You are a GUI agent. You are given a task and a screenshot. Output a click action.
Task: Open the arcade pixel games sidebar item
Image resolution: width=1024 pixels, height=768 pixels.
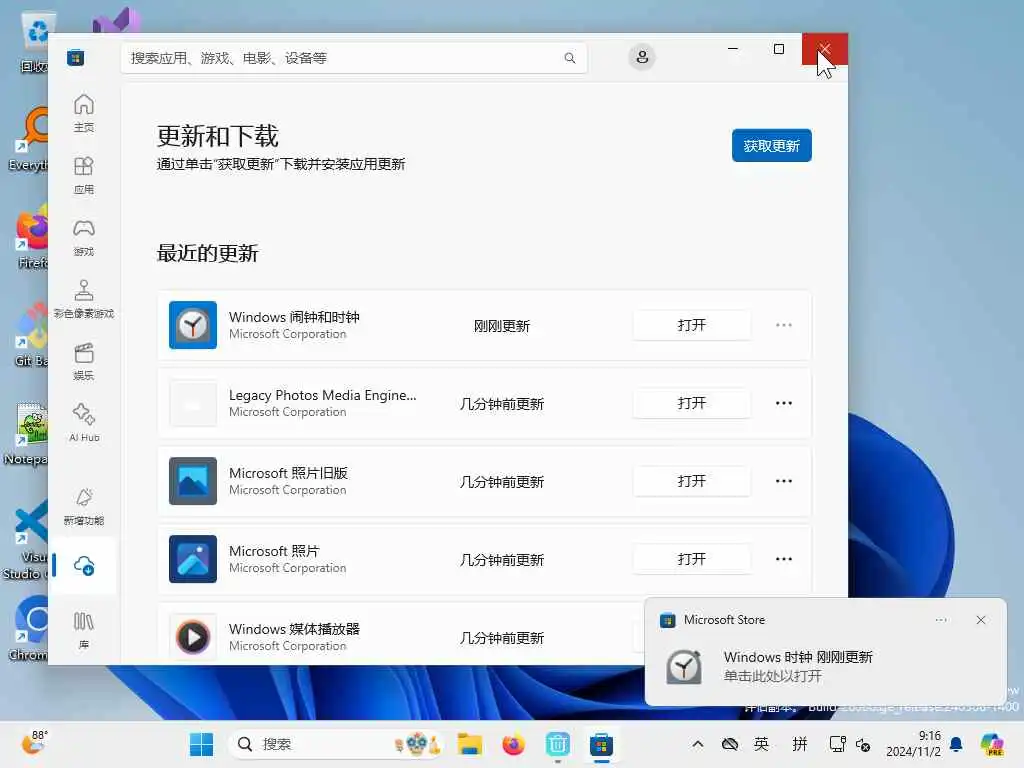click(x=84, y=300)
